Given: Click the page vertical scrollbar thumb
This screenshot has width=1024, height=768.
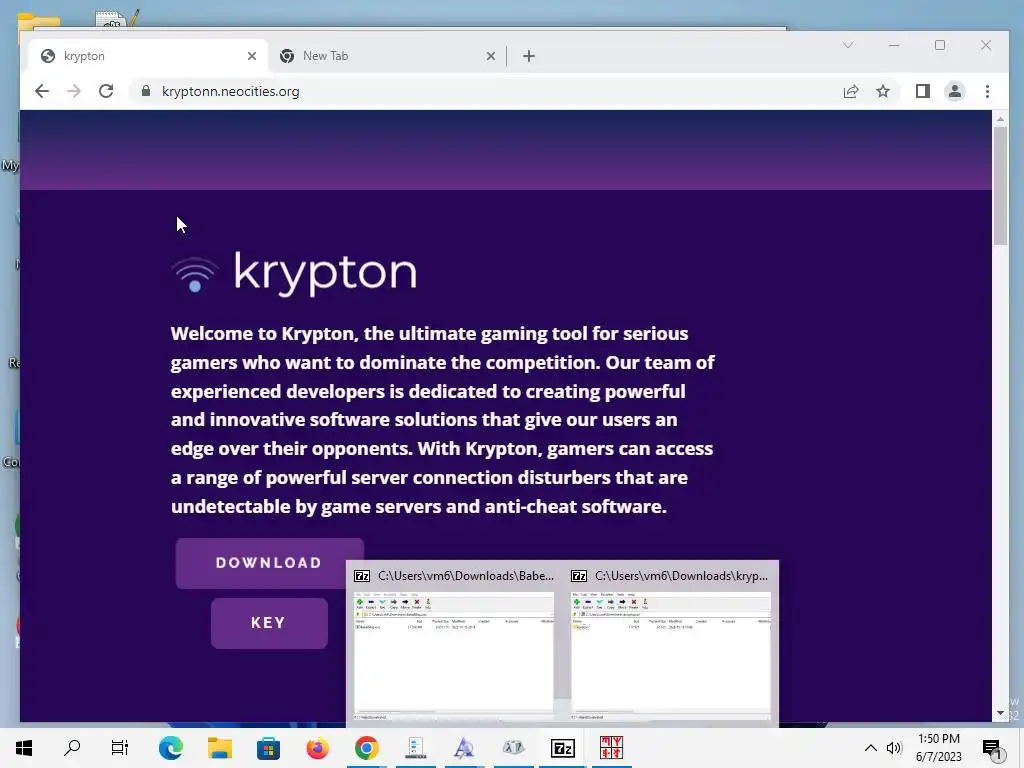Looking at the screenshot, I should pos(1000,186).
